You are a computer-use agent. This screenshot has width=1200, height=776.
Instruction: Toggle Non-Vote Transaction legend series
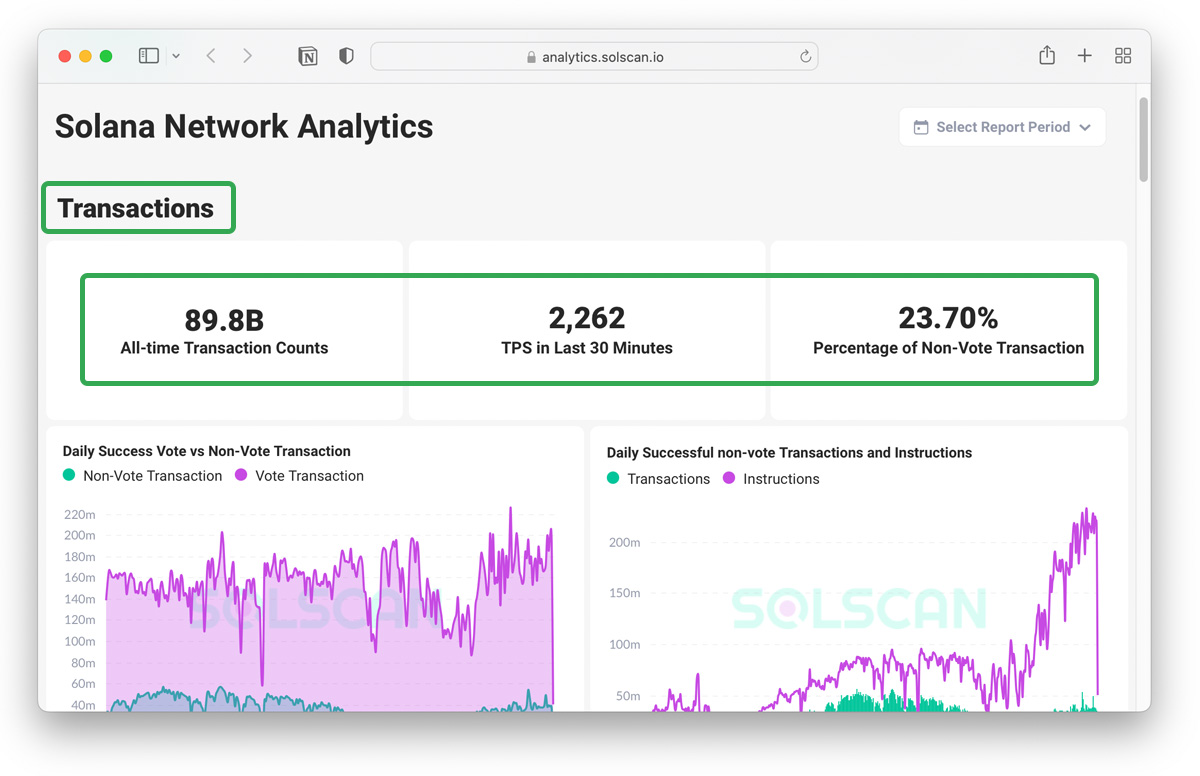coord(152,476)
